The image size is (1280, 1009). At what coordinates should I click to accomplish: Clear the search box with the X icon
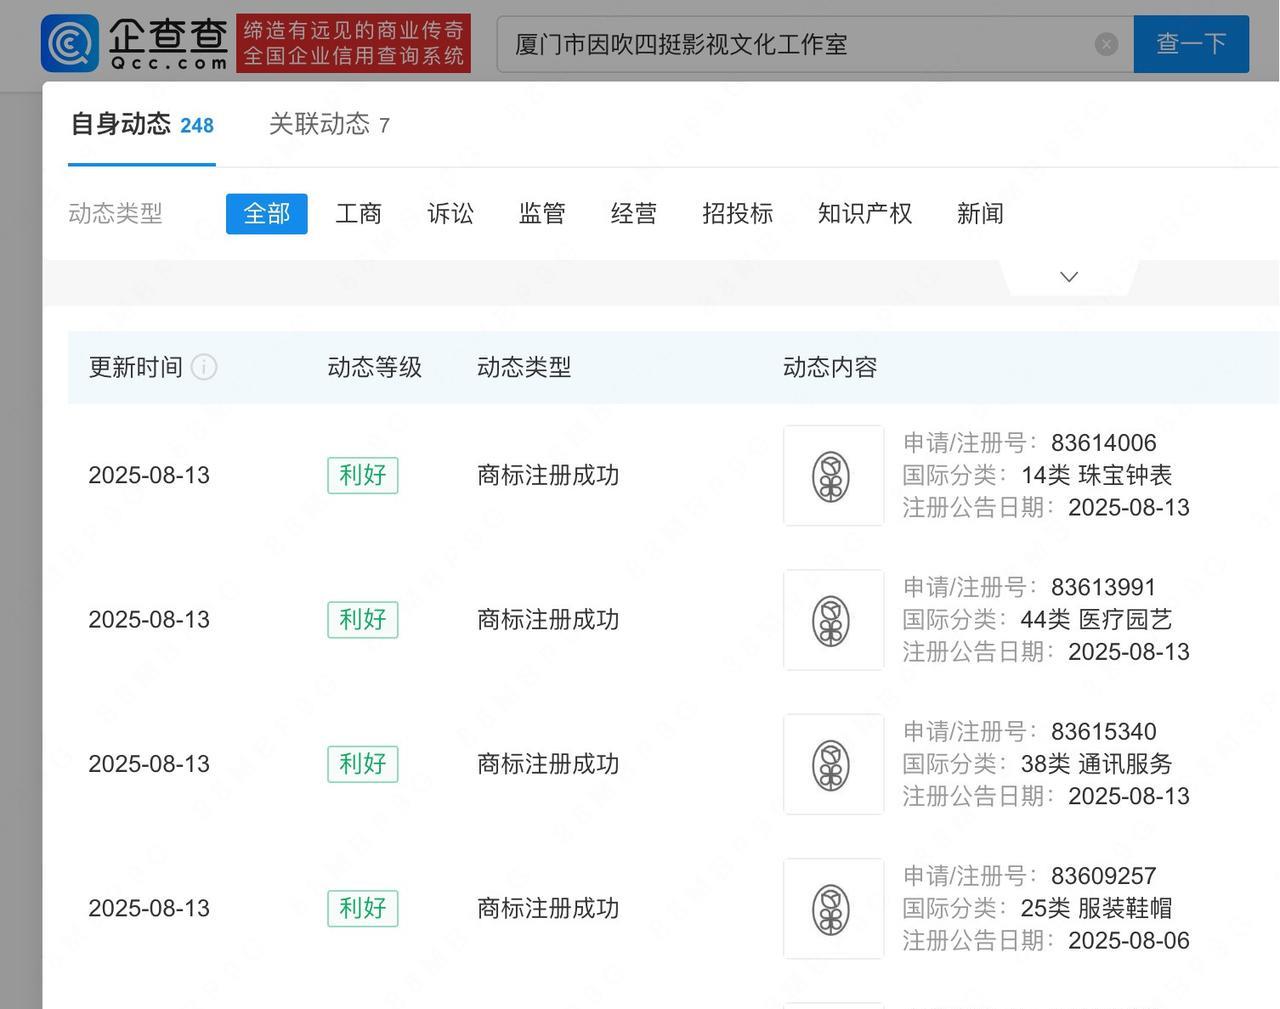(x=1106, y=44)
